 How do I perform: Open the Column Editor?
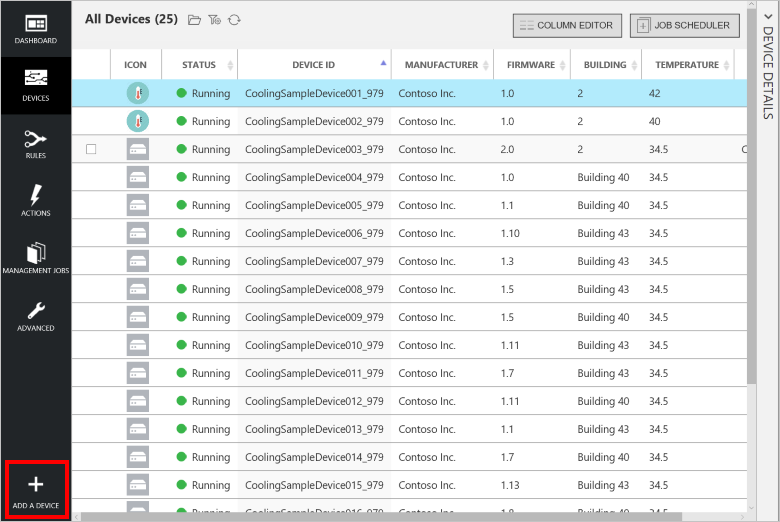tap(567, 25)
